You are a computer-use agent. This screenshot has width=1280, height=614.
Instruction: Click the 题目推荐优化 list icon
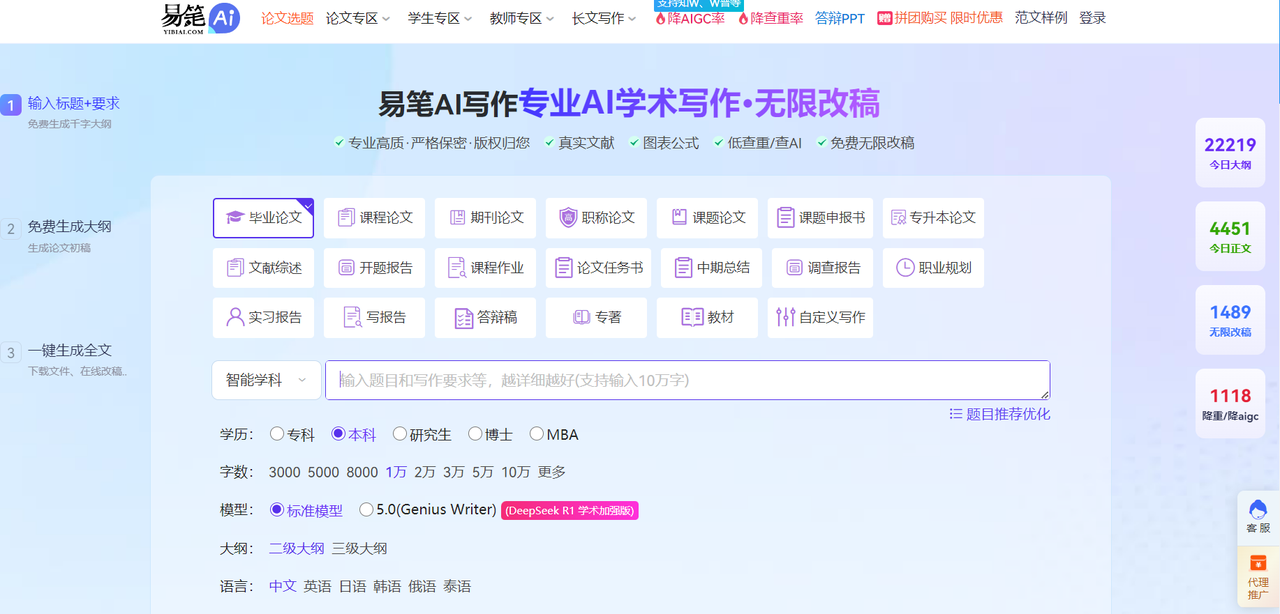click(956, 414)
